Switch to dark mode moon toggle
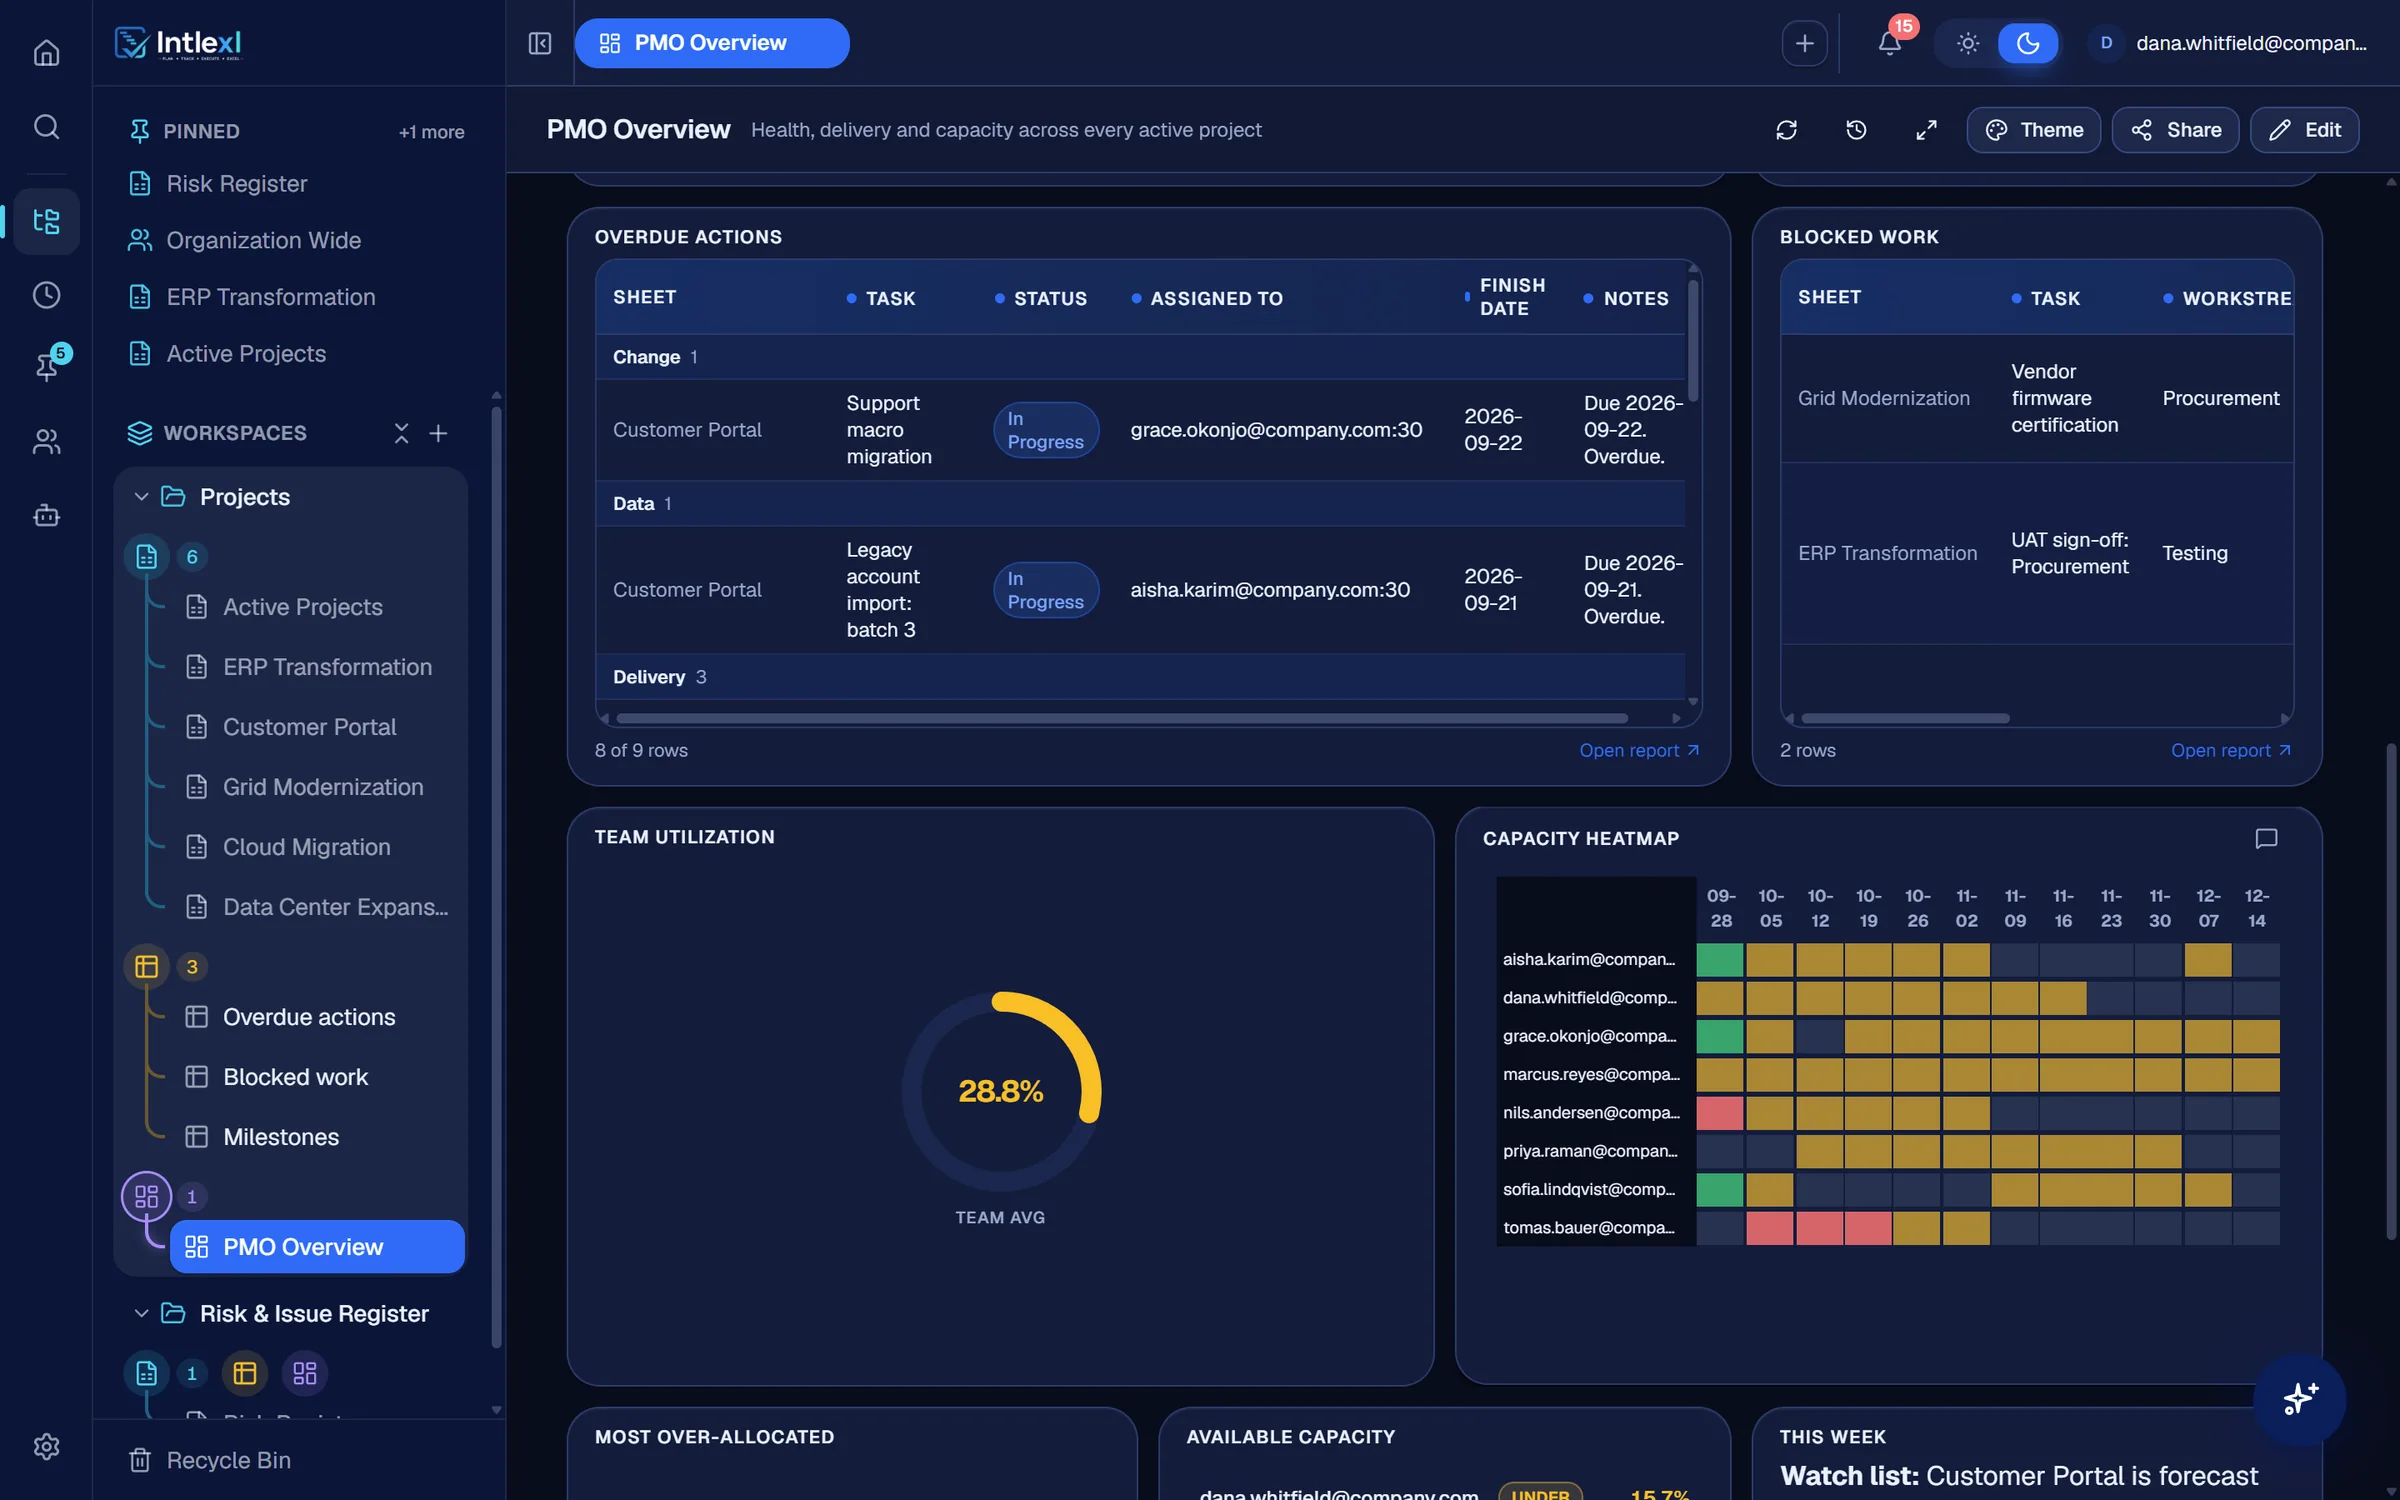Viewport: 2400px width, 1500px height. coord(2028,43)
